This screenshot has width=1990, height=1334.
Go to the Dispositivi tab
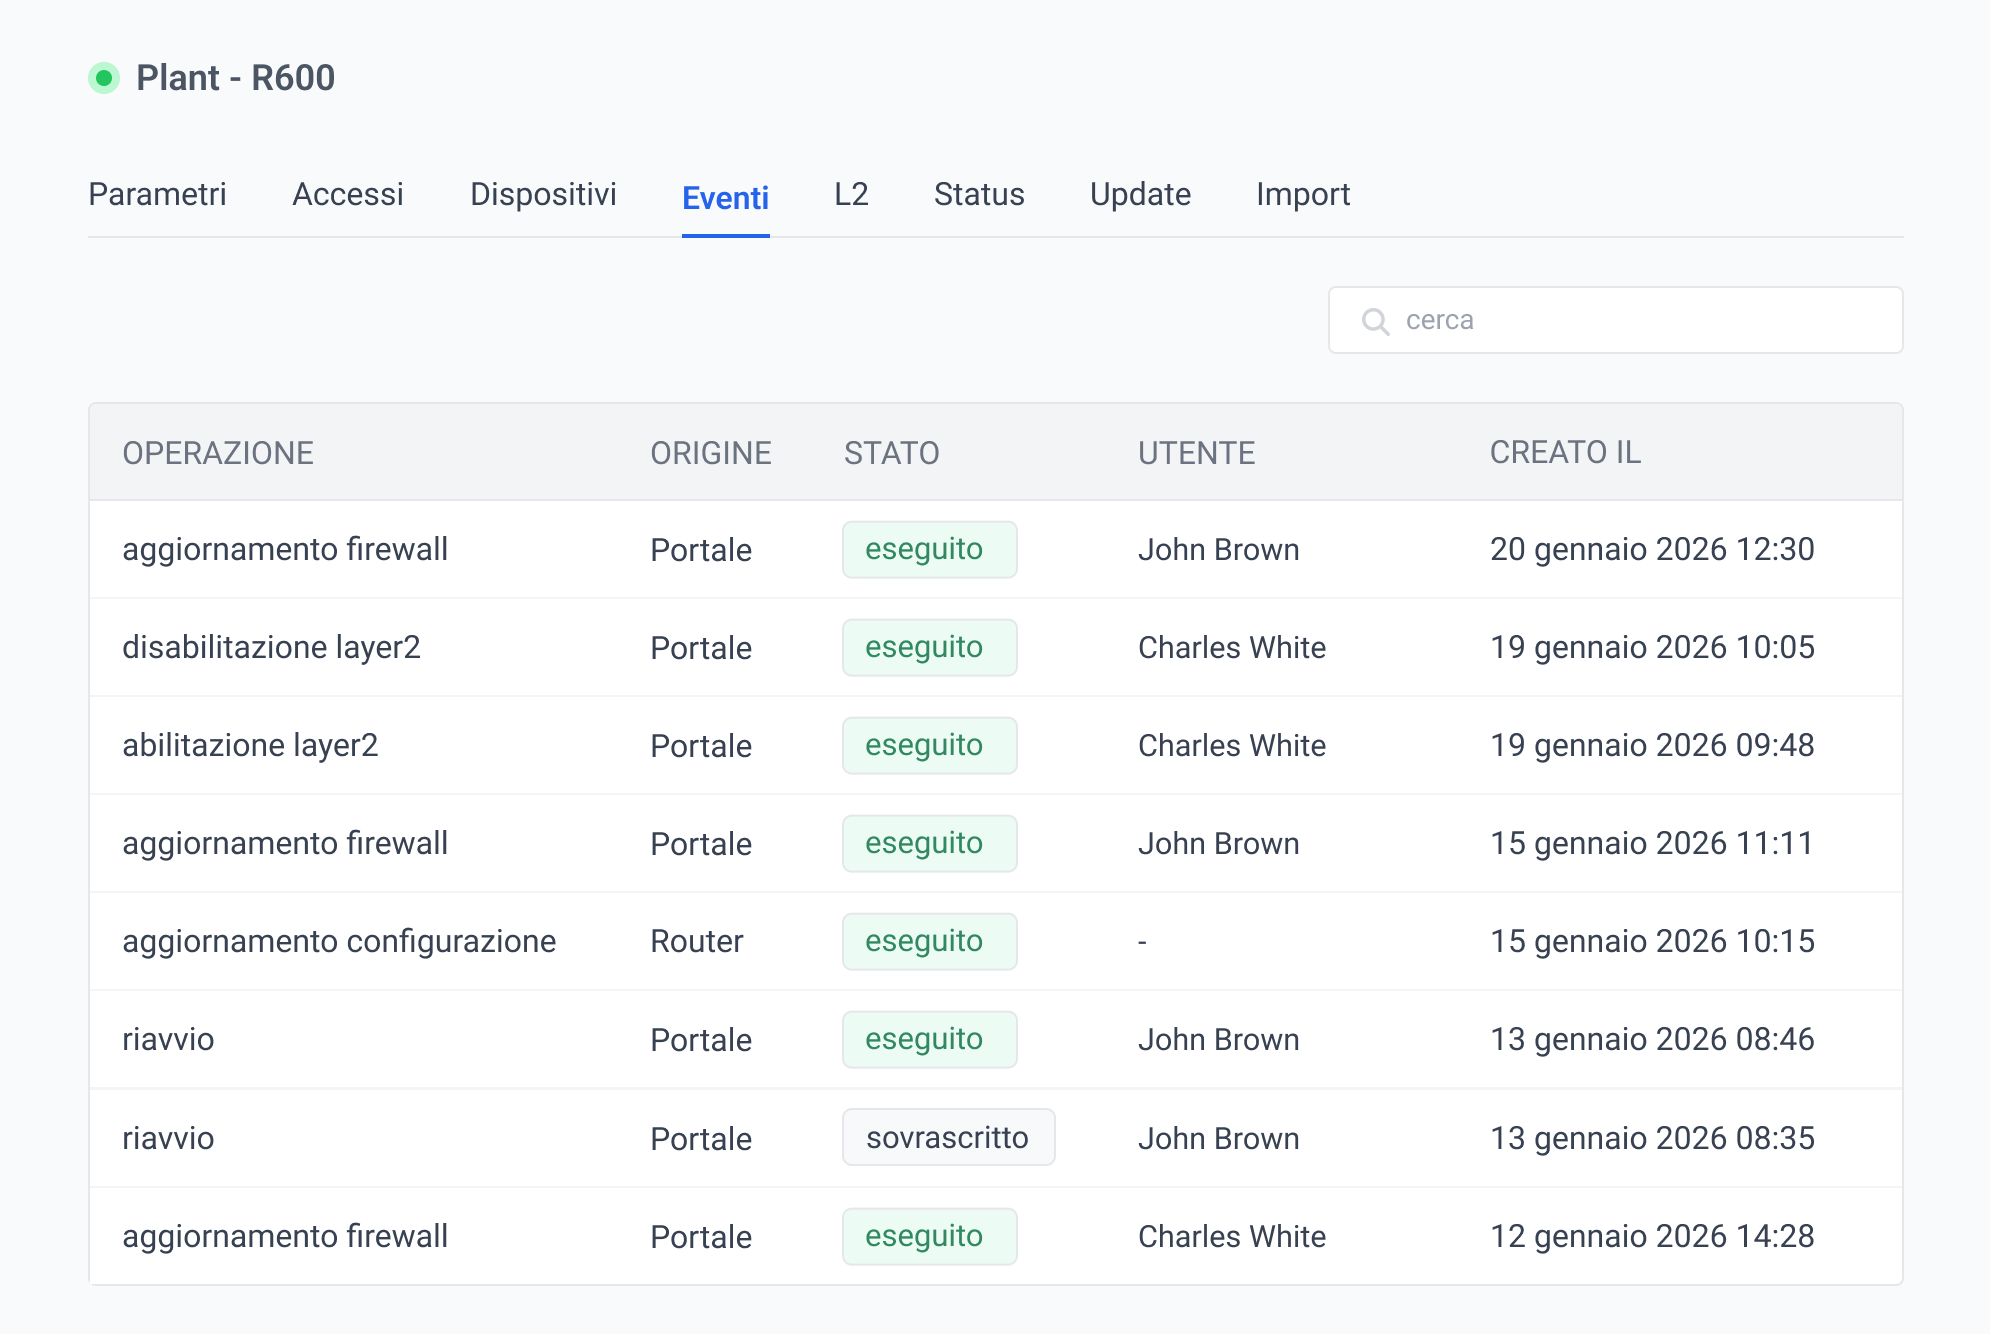pyautogui.click(x=543, y=194)
